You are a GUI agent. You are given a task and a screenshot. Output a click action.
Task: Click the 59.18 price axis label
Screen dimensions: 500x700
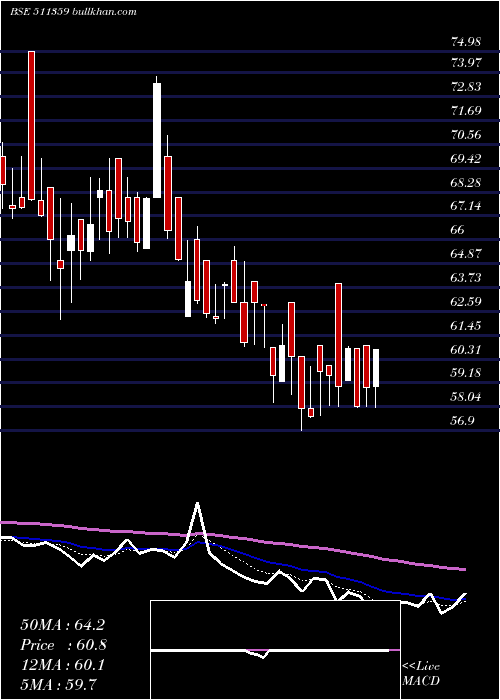coord(466,373)
